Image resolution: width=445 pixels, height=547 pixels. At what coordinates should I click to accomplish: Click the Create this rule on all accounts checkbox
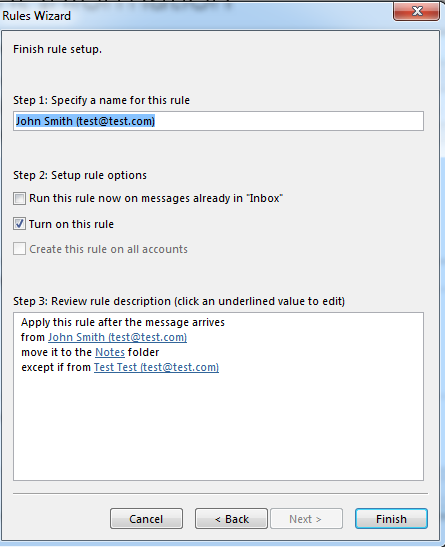tap(20, 249)
